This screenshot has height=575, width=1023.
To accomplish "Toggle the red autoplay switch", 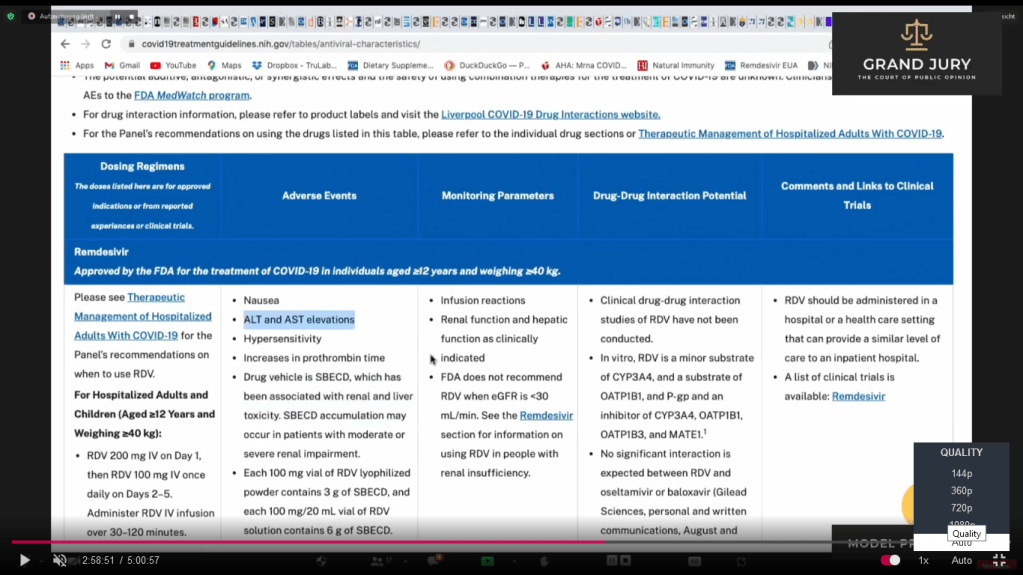I will click(x=889, y=560).
